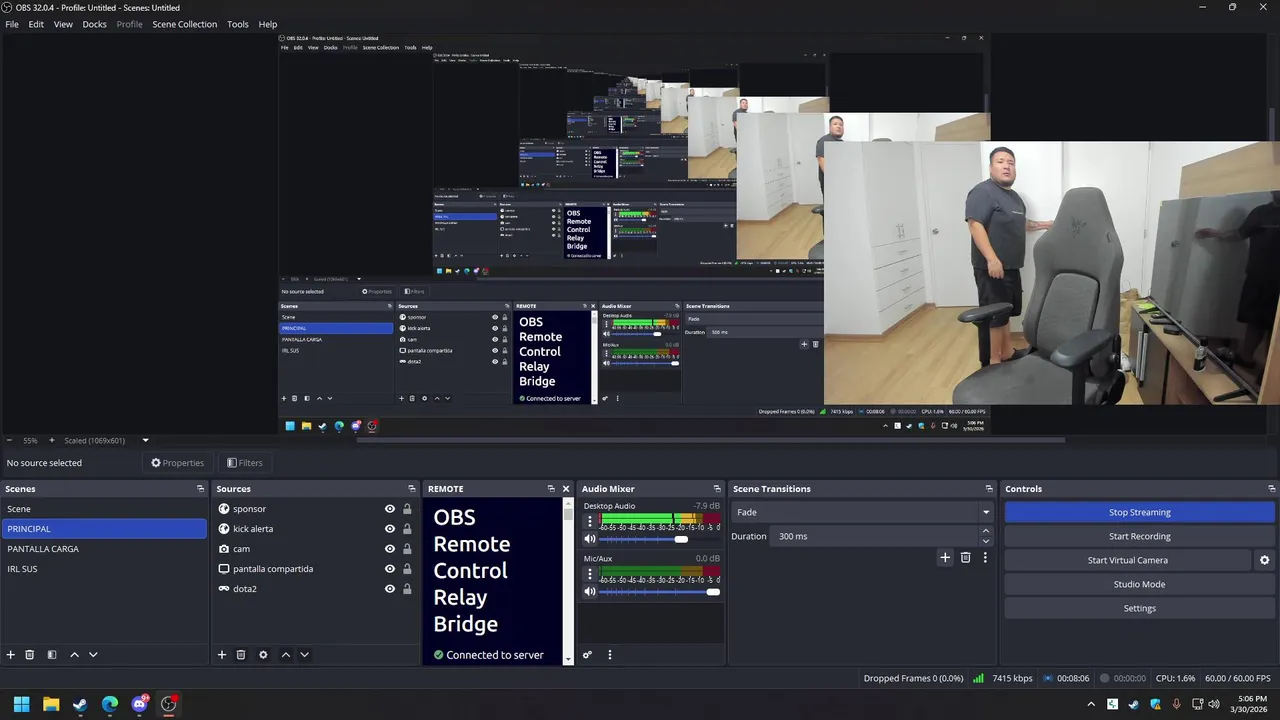Open the Edit menu

click(36, 24)
